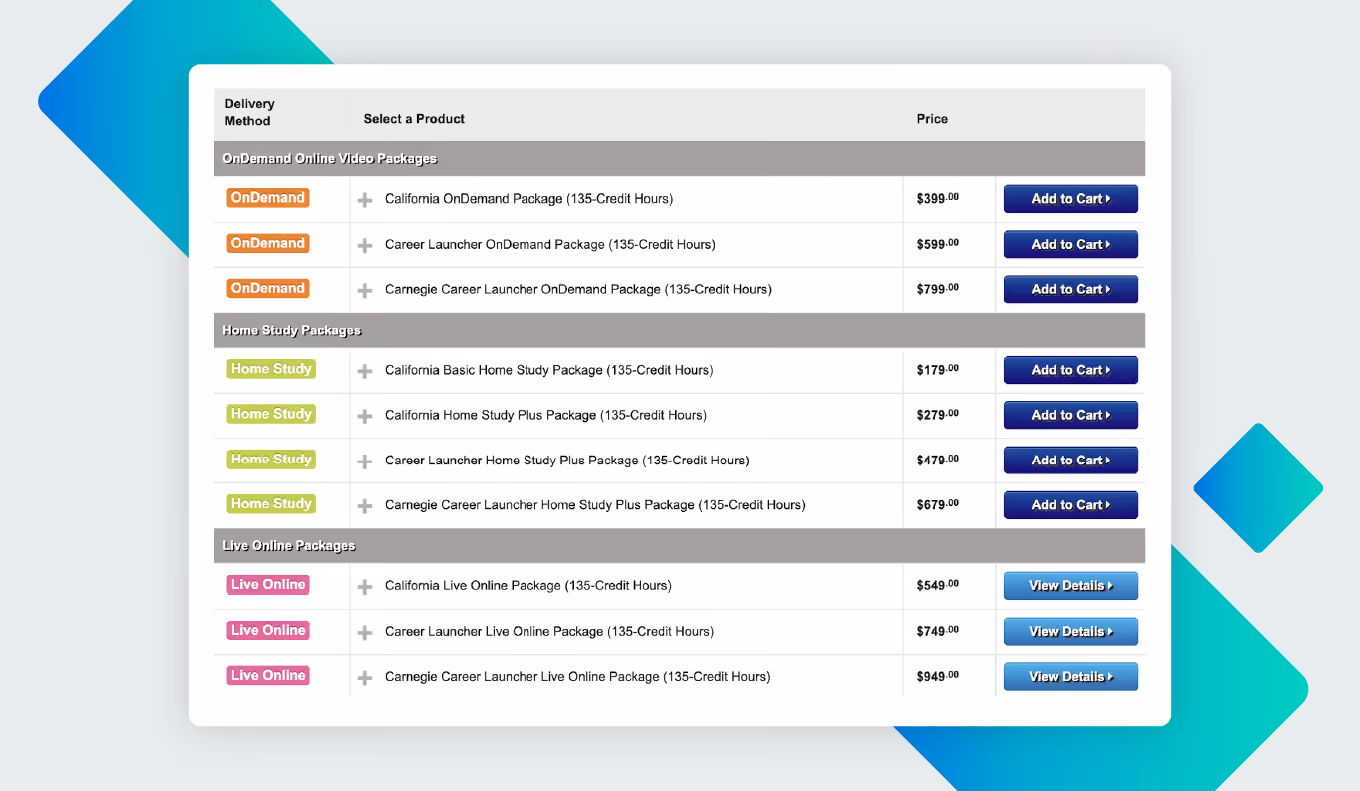This screenshot has width=1360, height=791.
Task: Expand California Live Online Package plus icon
Action: pyautogui.click(x=365, y=587)
